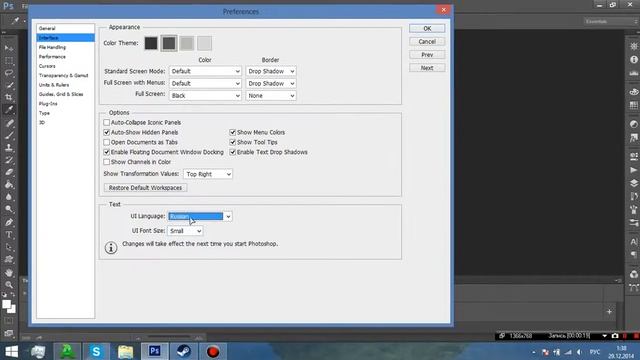Click Cancel in Preferences dialog
This screenshot has height=360, width=640.
click(427, 42)
